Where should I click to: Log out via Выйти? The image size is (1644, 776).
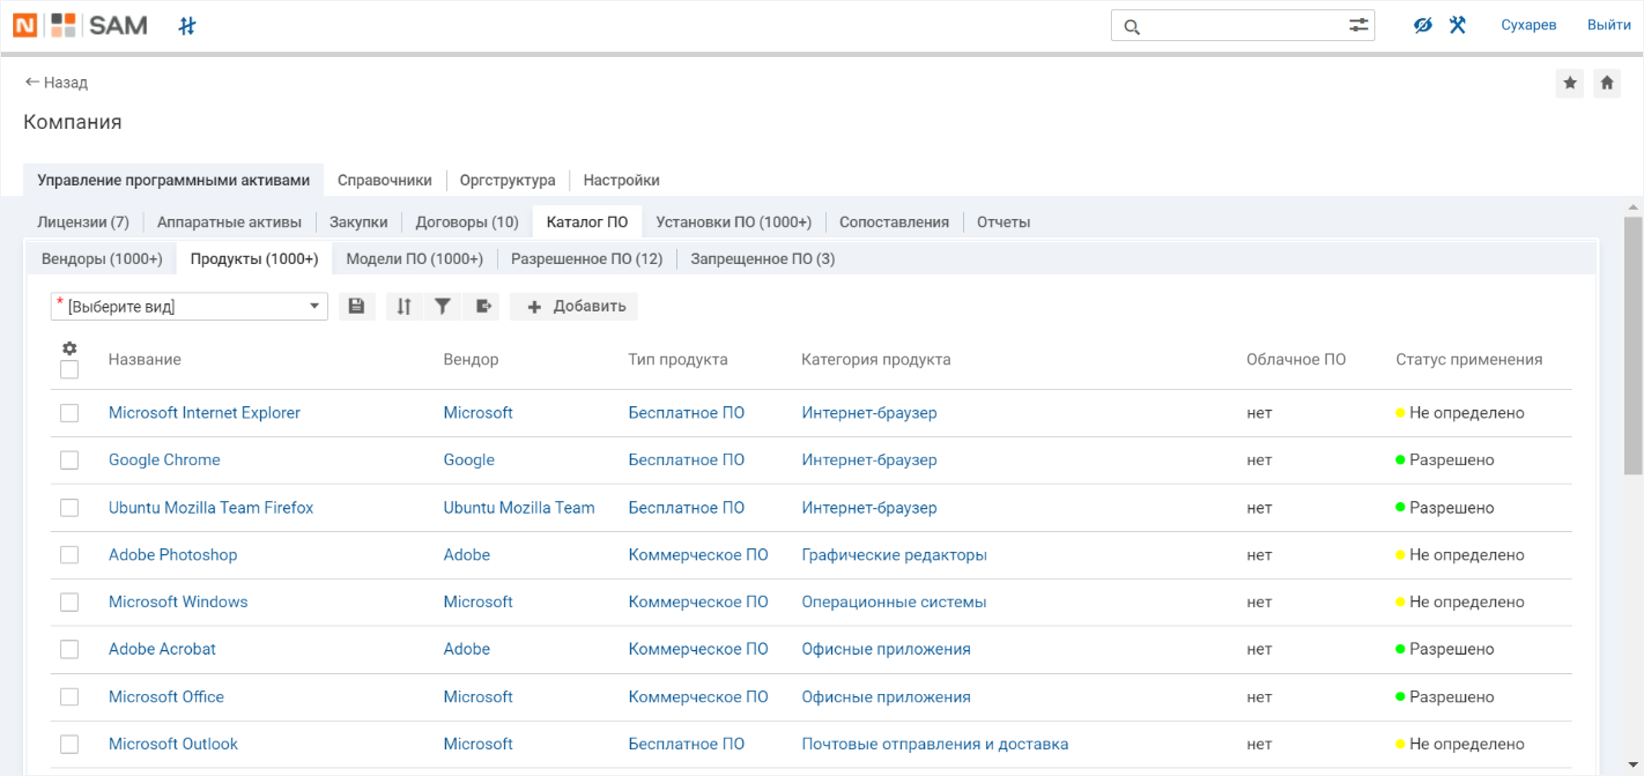point(1608,25)
